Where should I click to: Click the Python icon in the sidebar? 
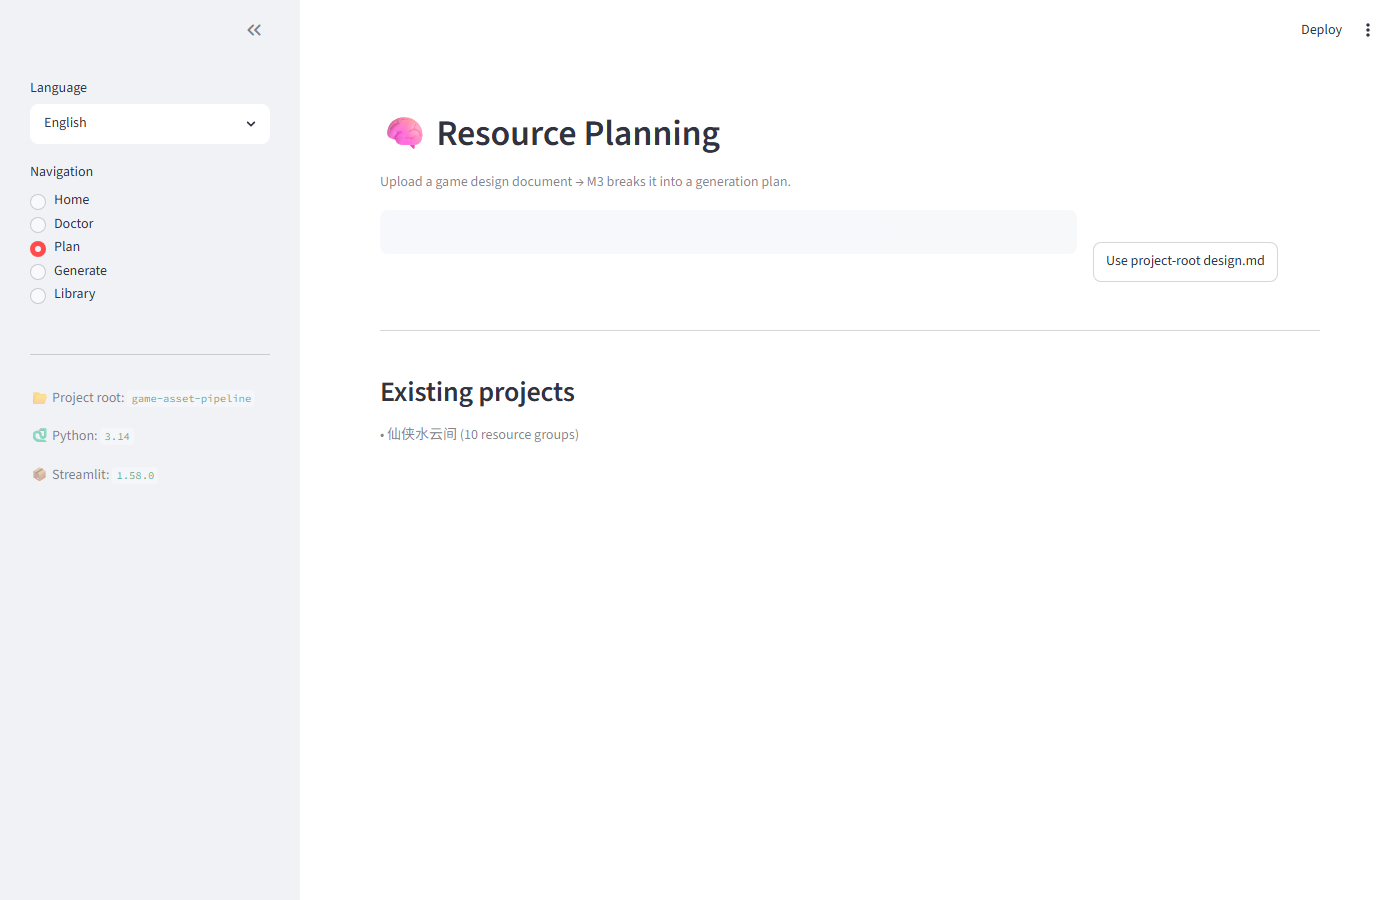tap(39, 436)
